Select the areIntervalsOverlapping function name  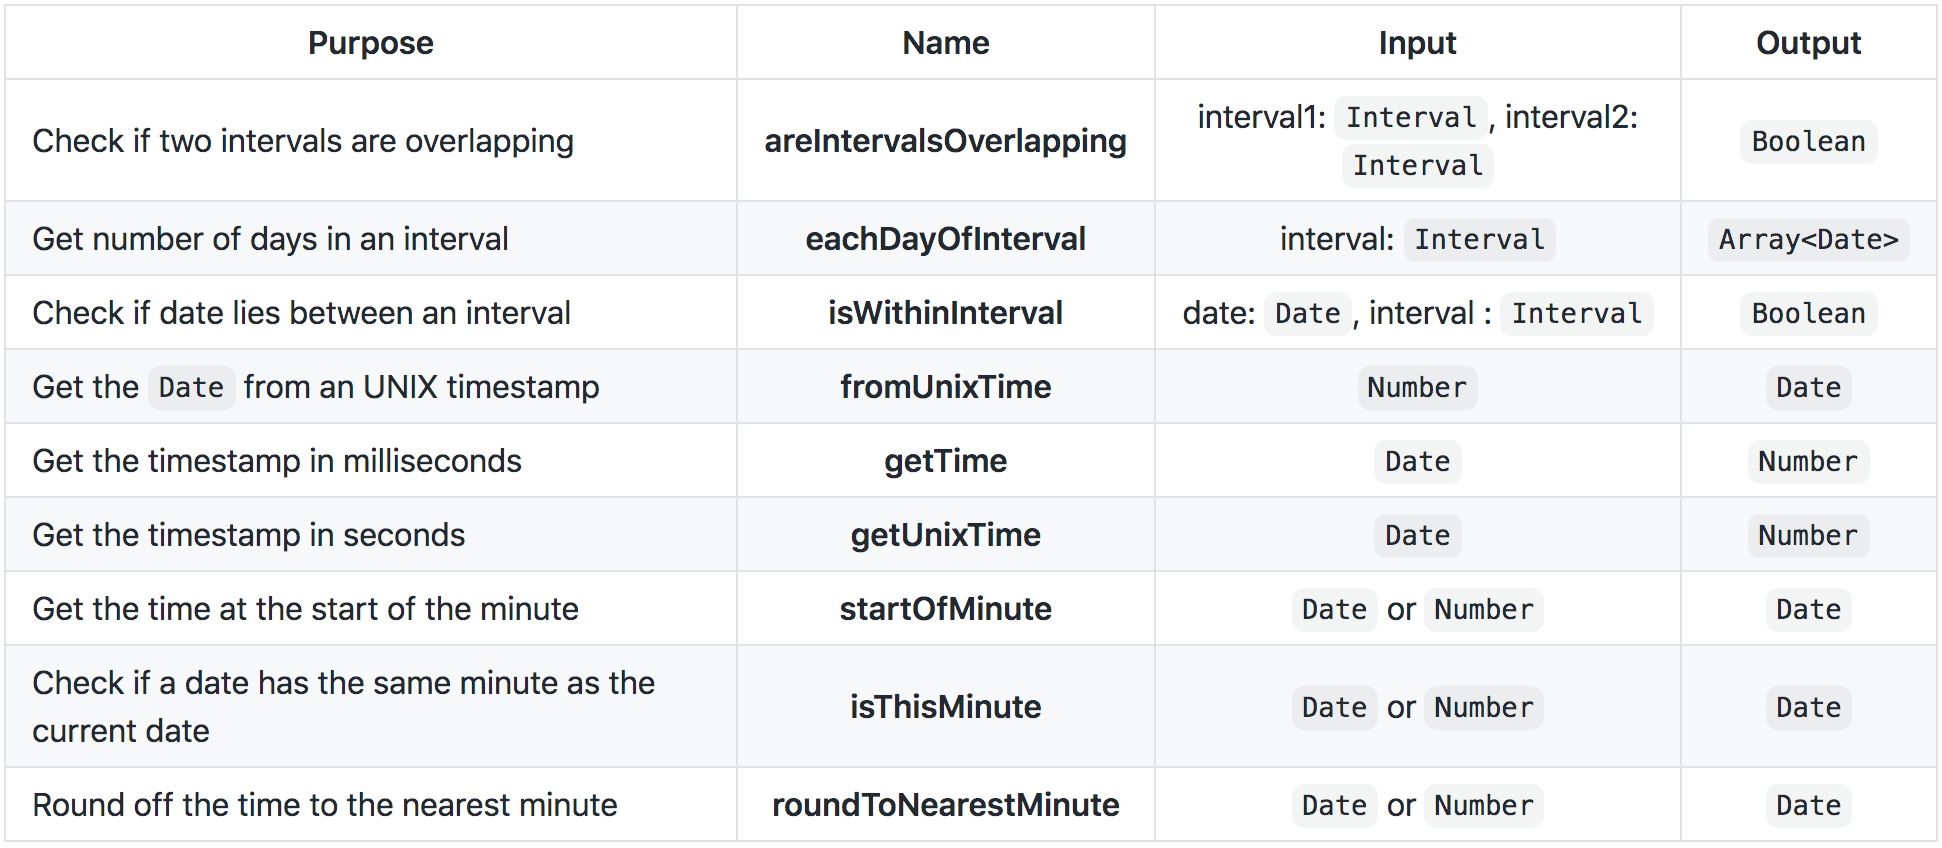click(945, 141)
